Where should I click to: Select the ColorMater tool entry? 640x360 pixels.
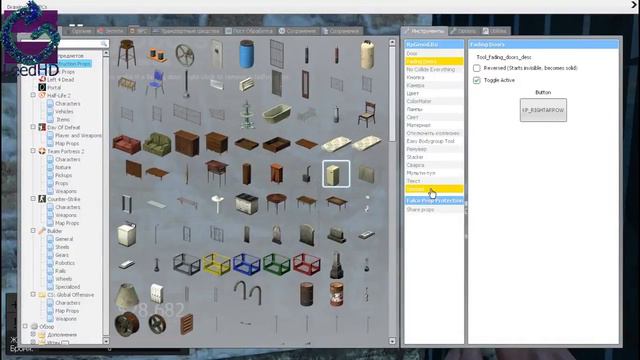tap(434, 101)
